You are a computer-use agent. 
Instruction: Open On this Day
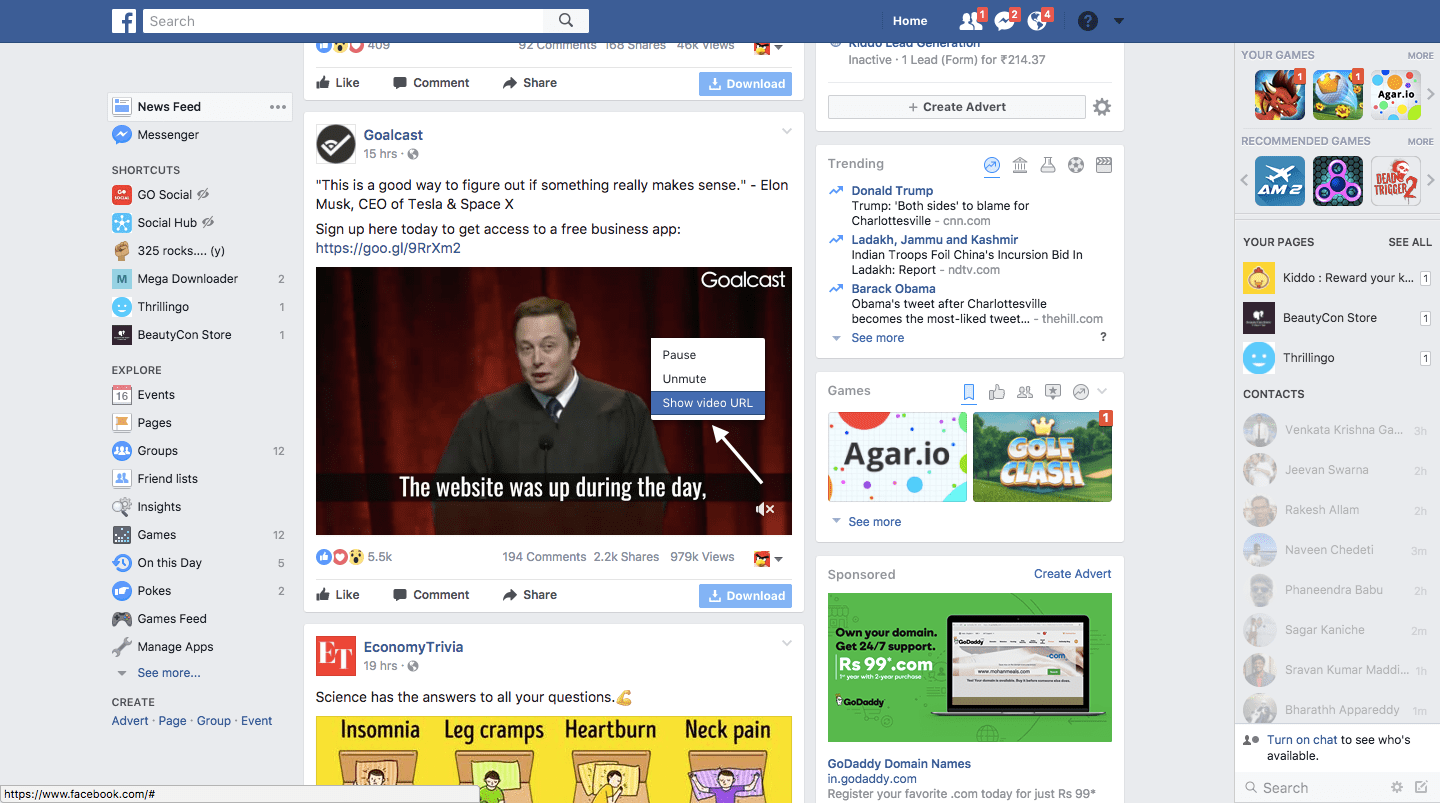point(170,563)
